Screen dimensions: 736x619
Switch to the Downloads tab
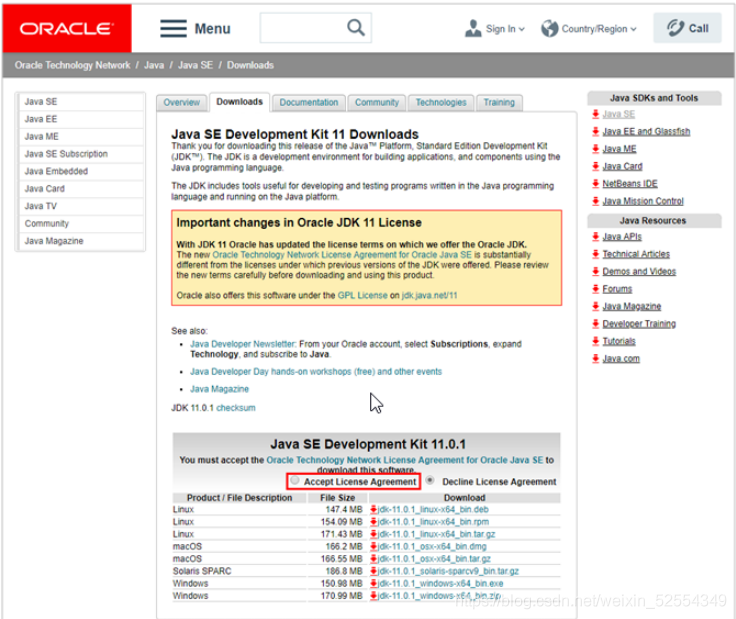239,102
